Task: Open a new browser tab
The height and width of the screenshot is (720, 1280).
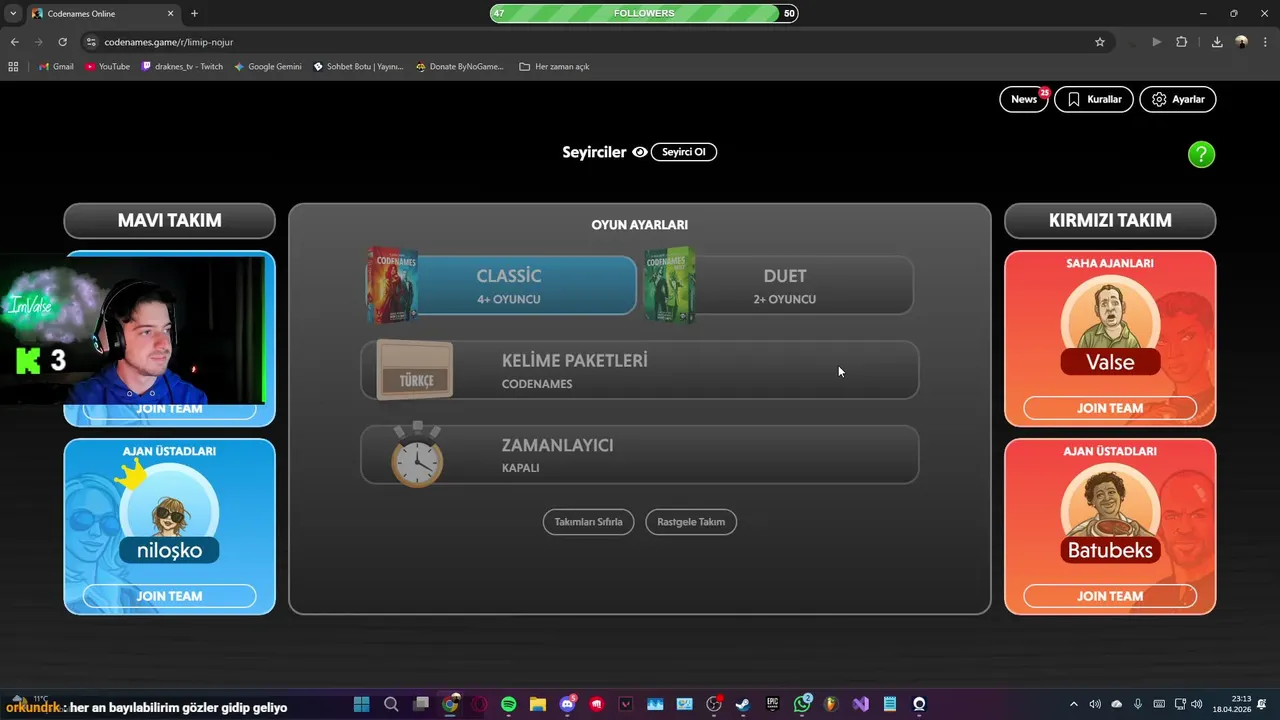Action: coord(194,13)
